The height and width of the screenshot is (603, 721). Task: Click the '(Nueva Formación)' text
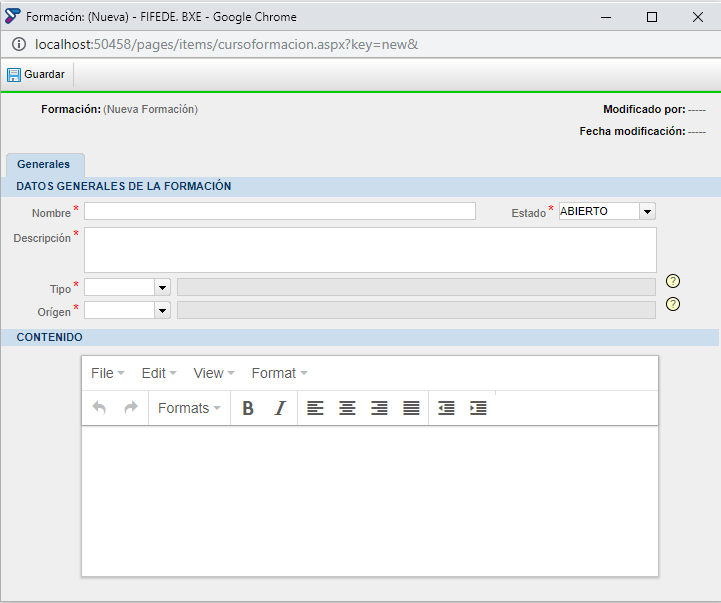[x=150, y=109]
